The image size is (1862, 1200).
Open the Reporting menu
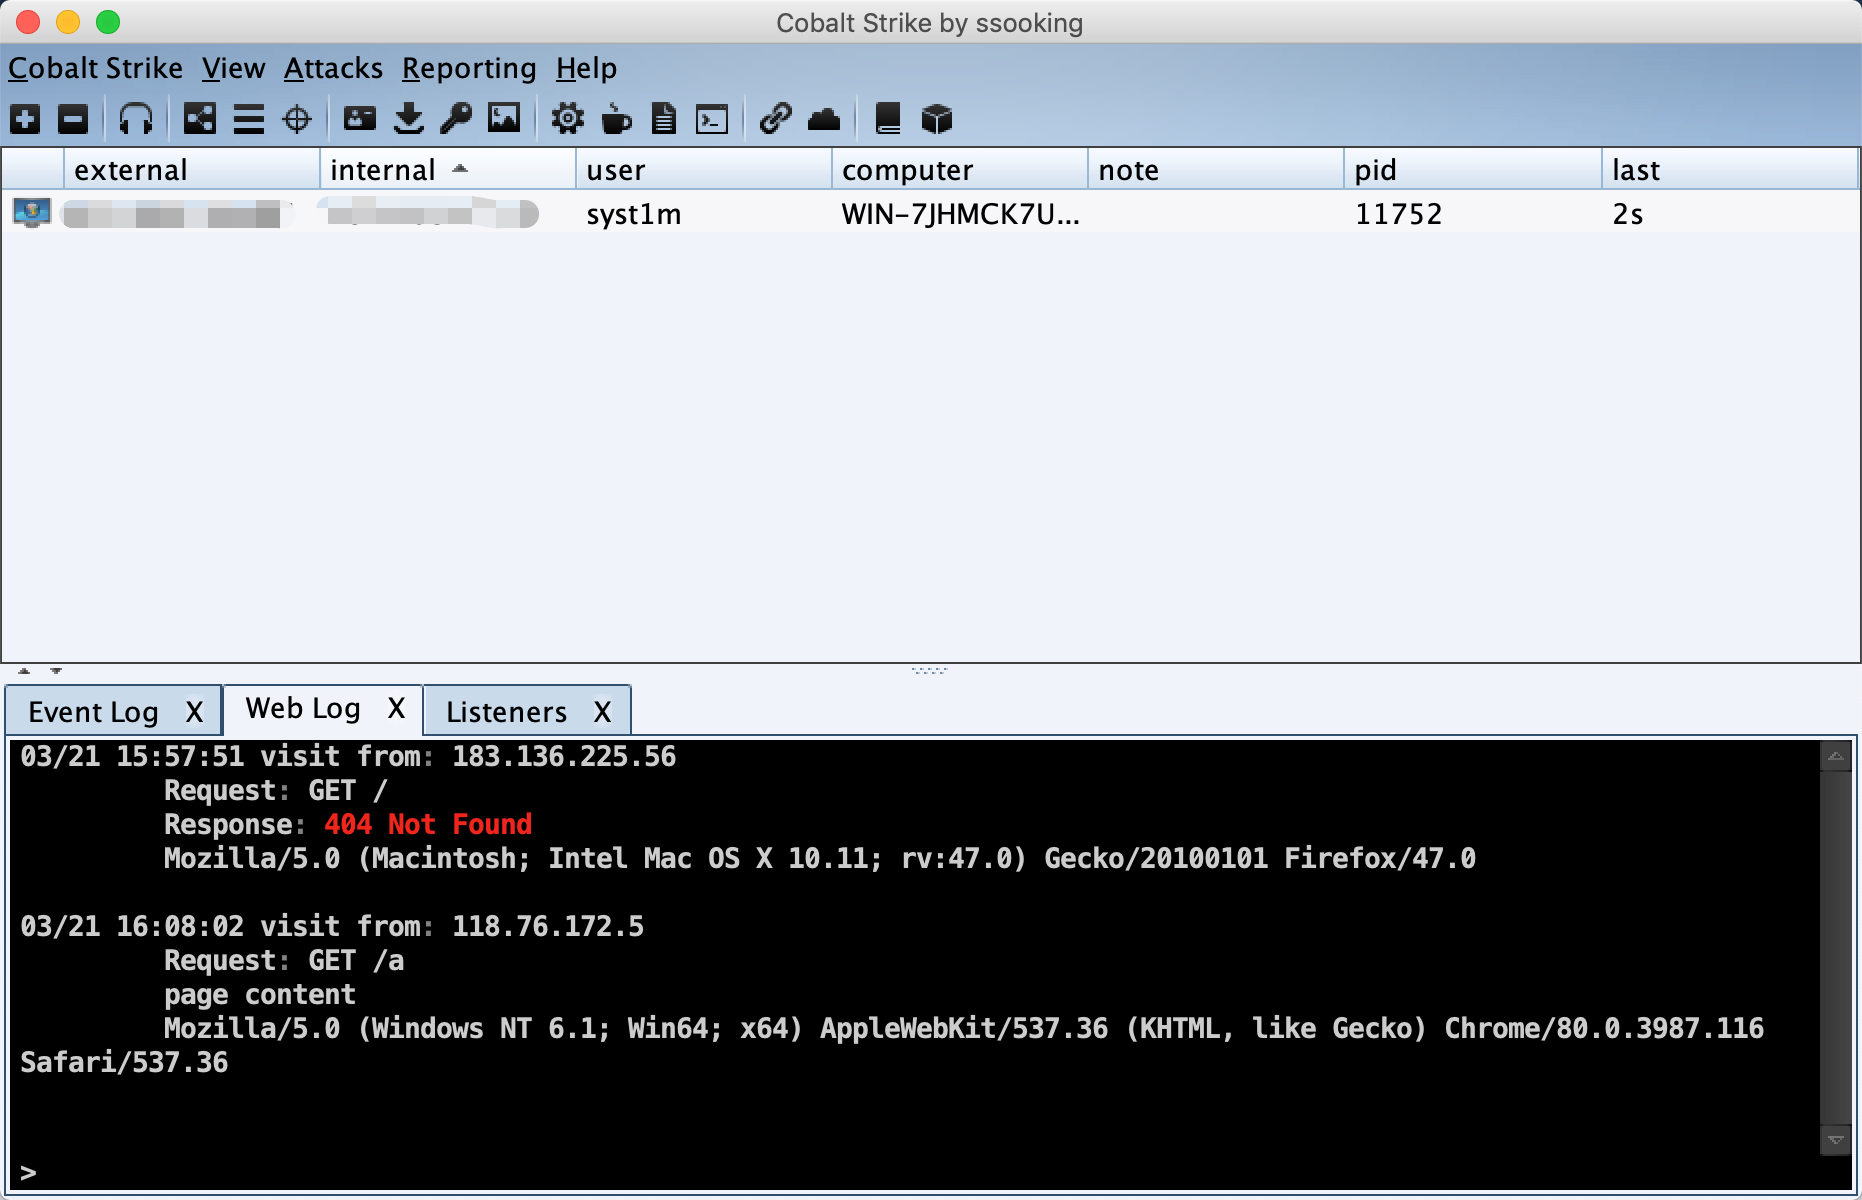click(468, 68)
